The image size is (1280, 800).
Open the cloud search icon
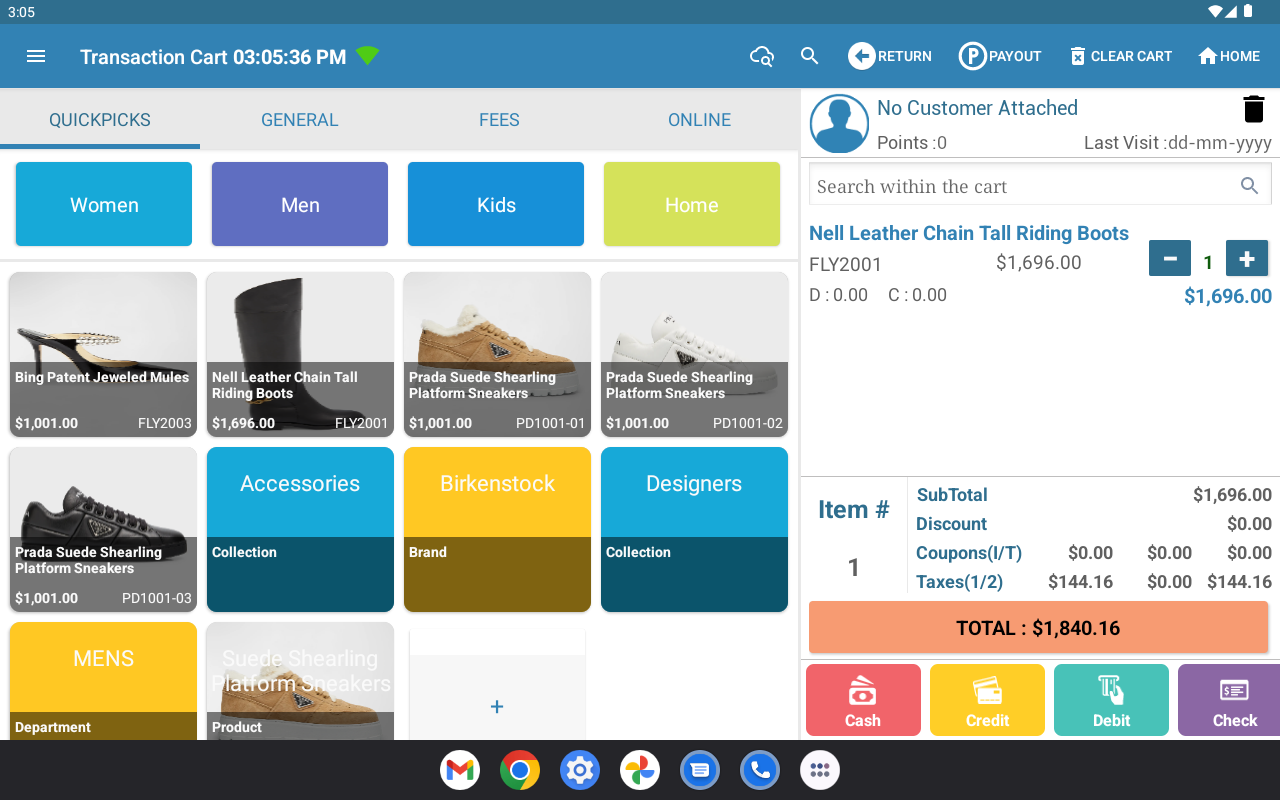pyautogui.click(x=762, y=56)
